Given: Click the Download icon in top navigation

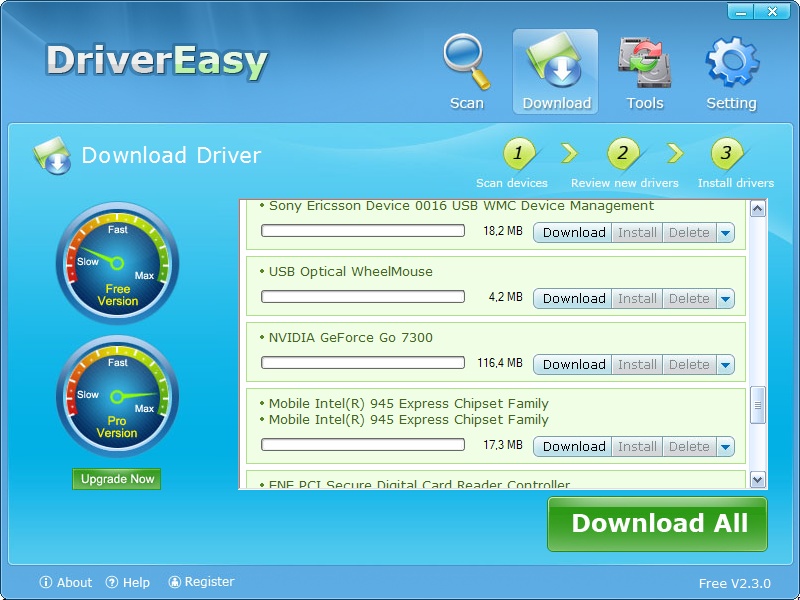Looking at the screenshot, I should coord(555,60).
